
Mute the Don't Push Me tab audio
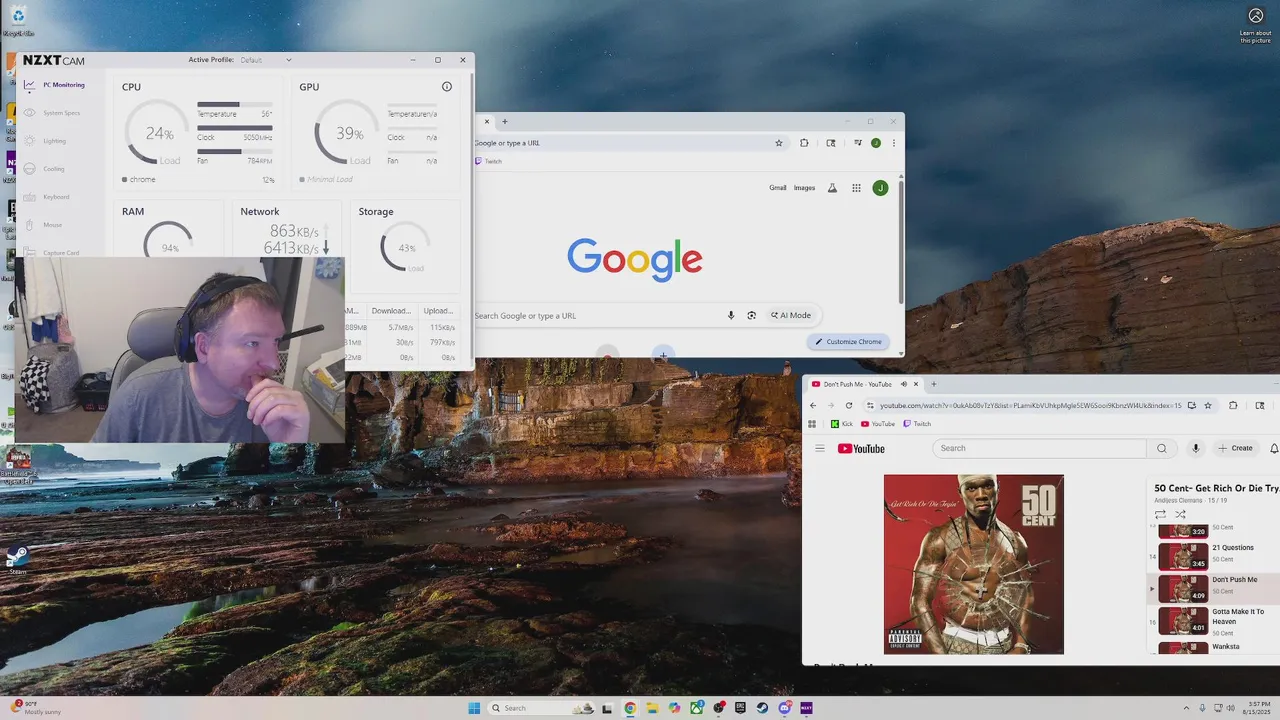(903, 384)
